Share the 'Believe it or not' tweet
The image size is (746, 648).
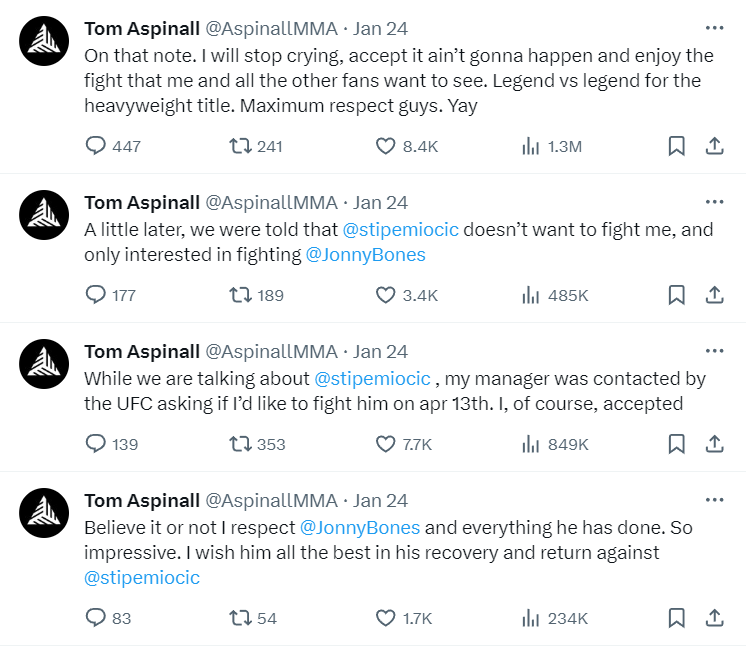[x=714, y=618]
